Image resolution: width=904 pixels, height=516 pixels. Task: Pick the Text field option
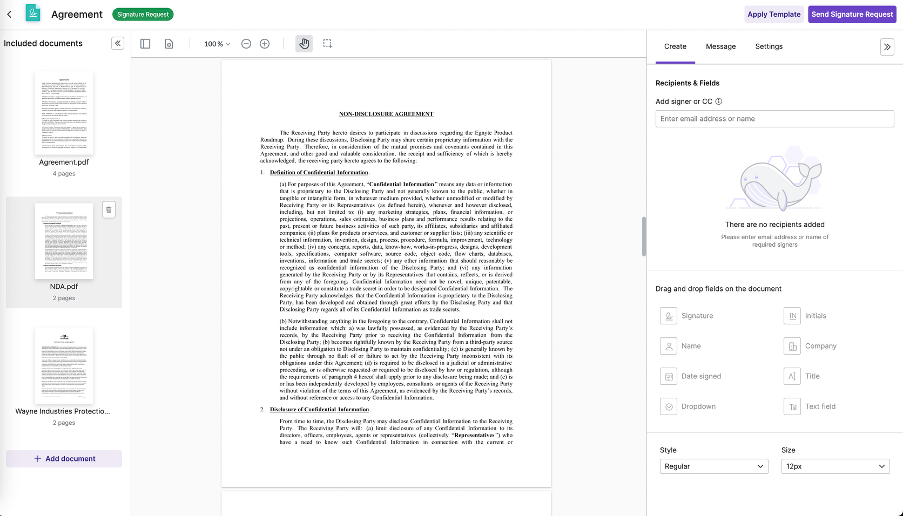click(809, 406)
